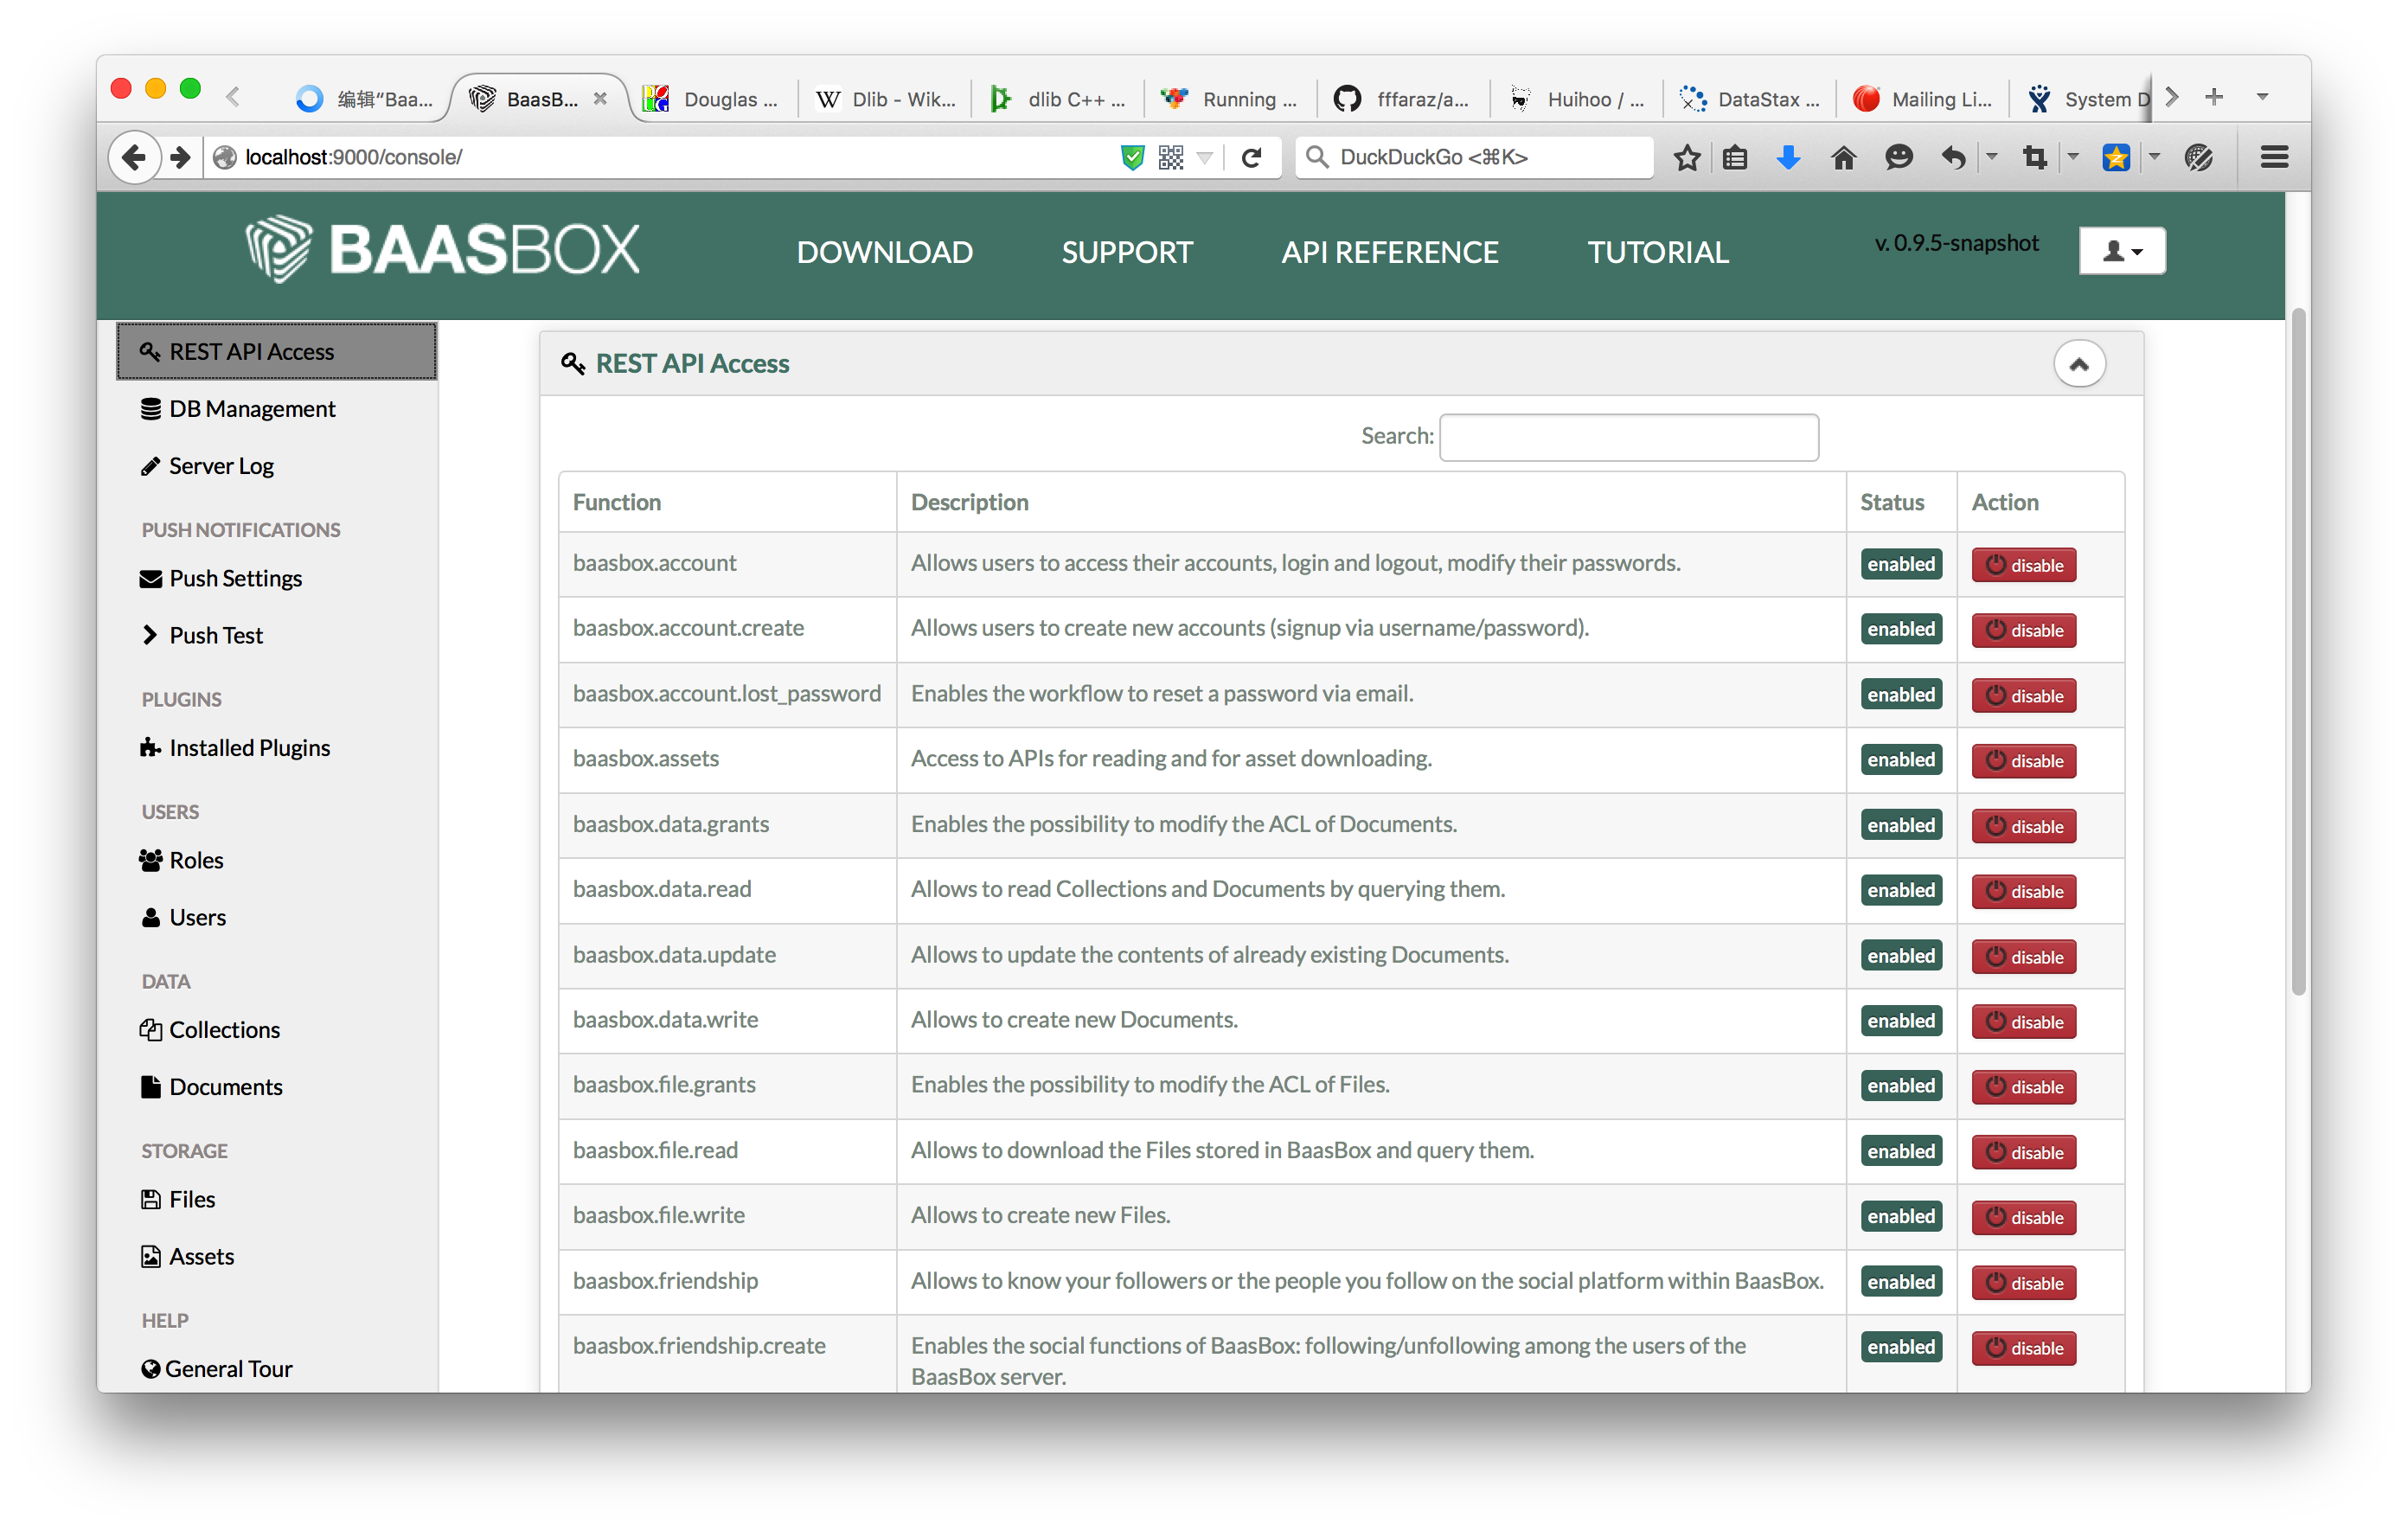This screenshot has height=1531, width=2408.
Task: Open the user account dropdown in header
Action: point(2121,251)
